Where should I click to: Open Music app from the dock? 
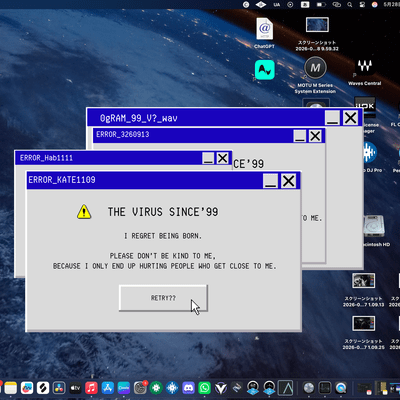[x=91, y=388]
